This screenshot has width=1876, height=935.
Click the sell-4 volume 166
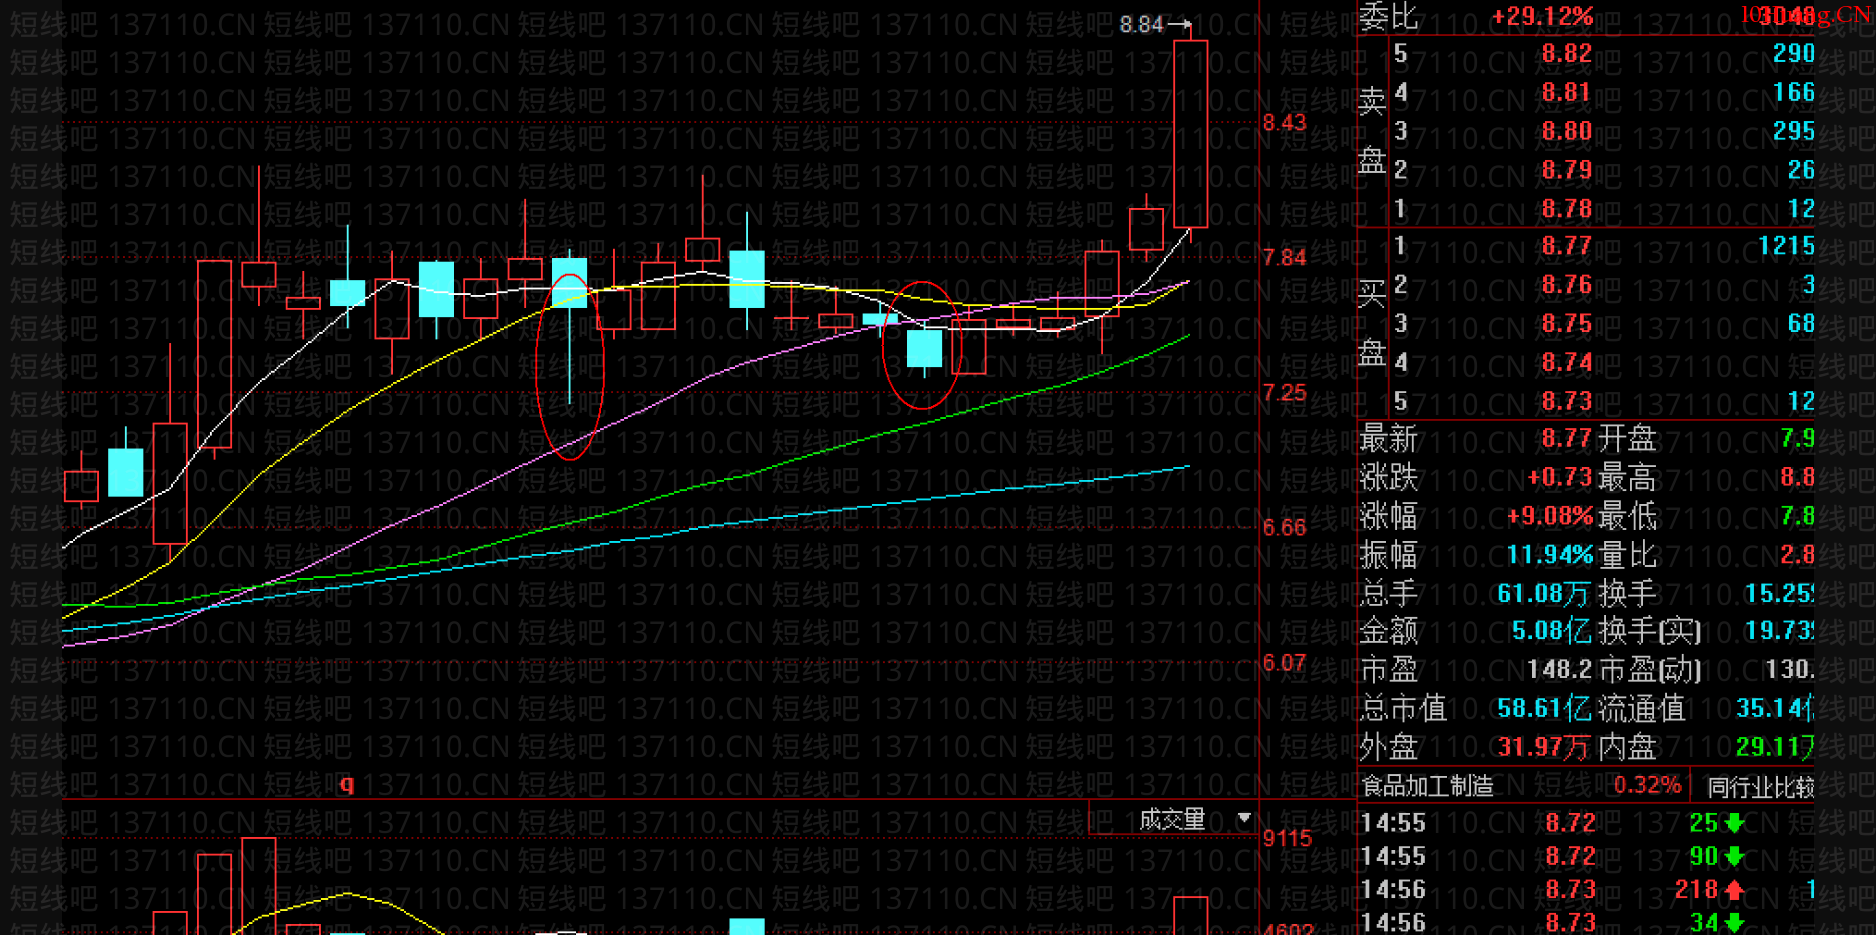(1793, 92)
